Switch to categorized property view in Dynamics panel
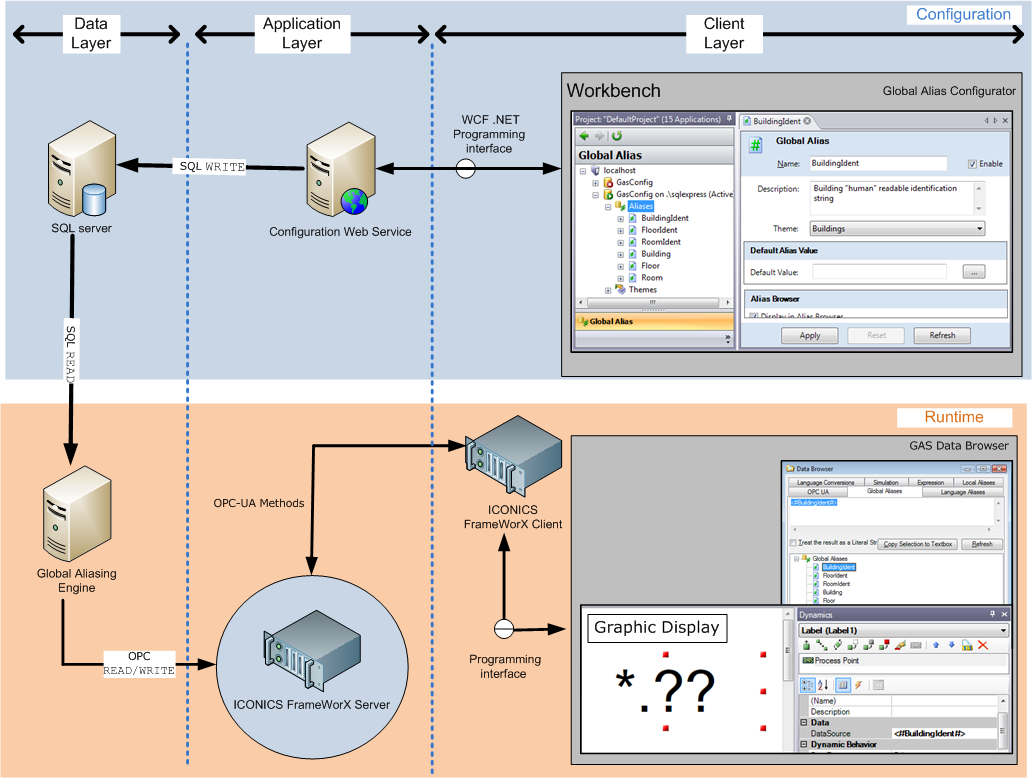 click(x=808, y=684)
